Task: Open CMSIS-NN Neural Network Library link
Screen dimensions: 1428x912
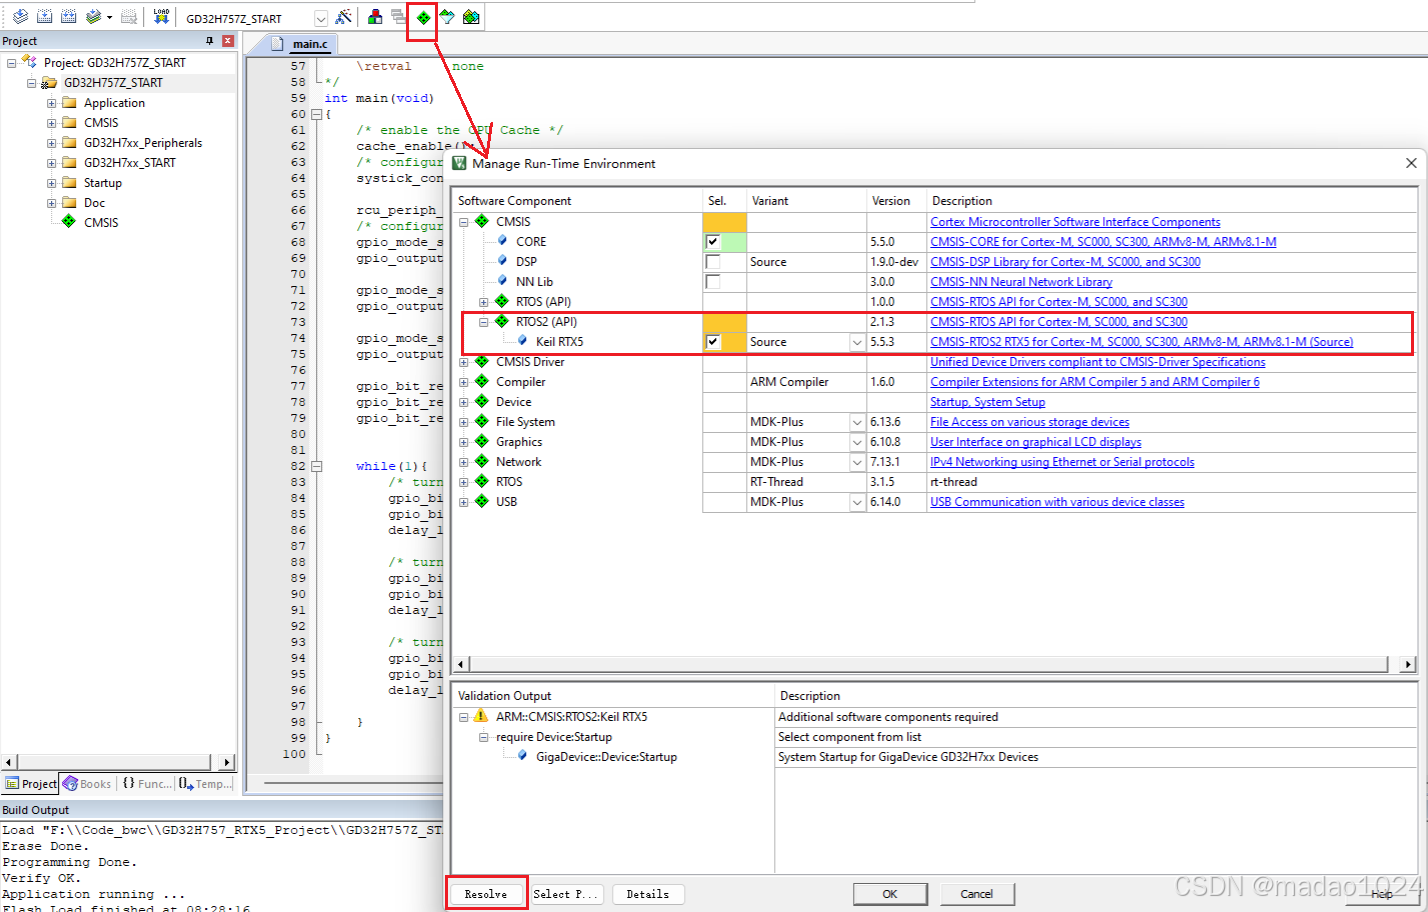Action: (x=1021, y=282)
